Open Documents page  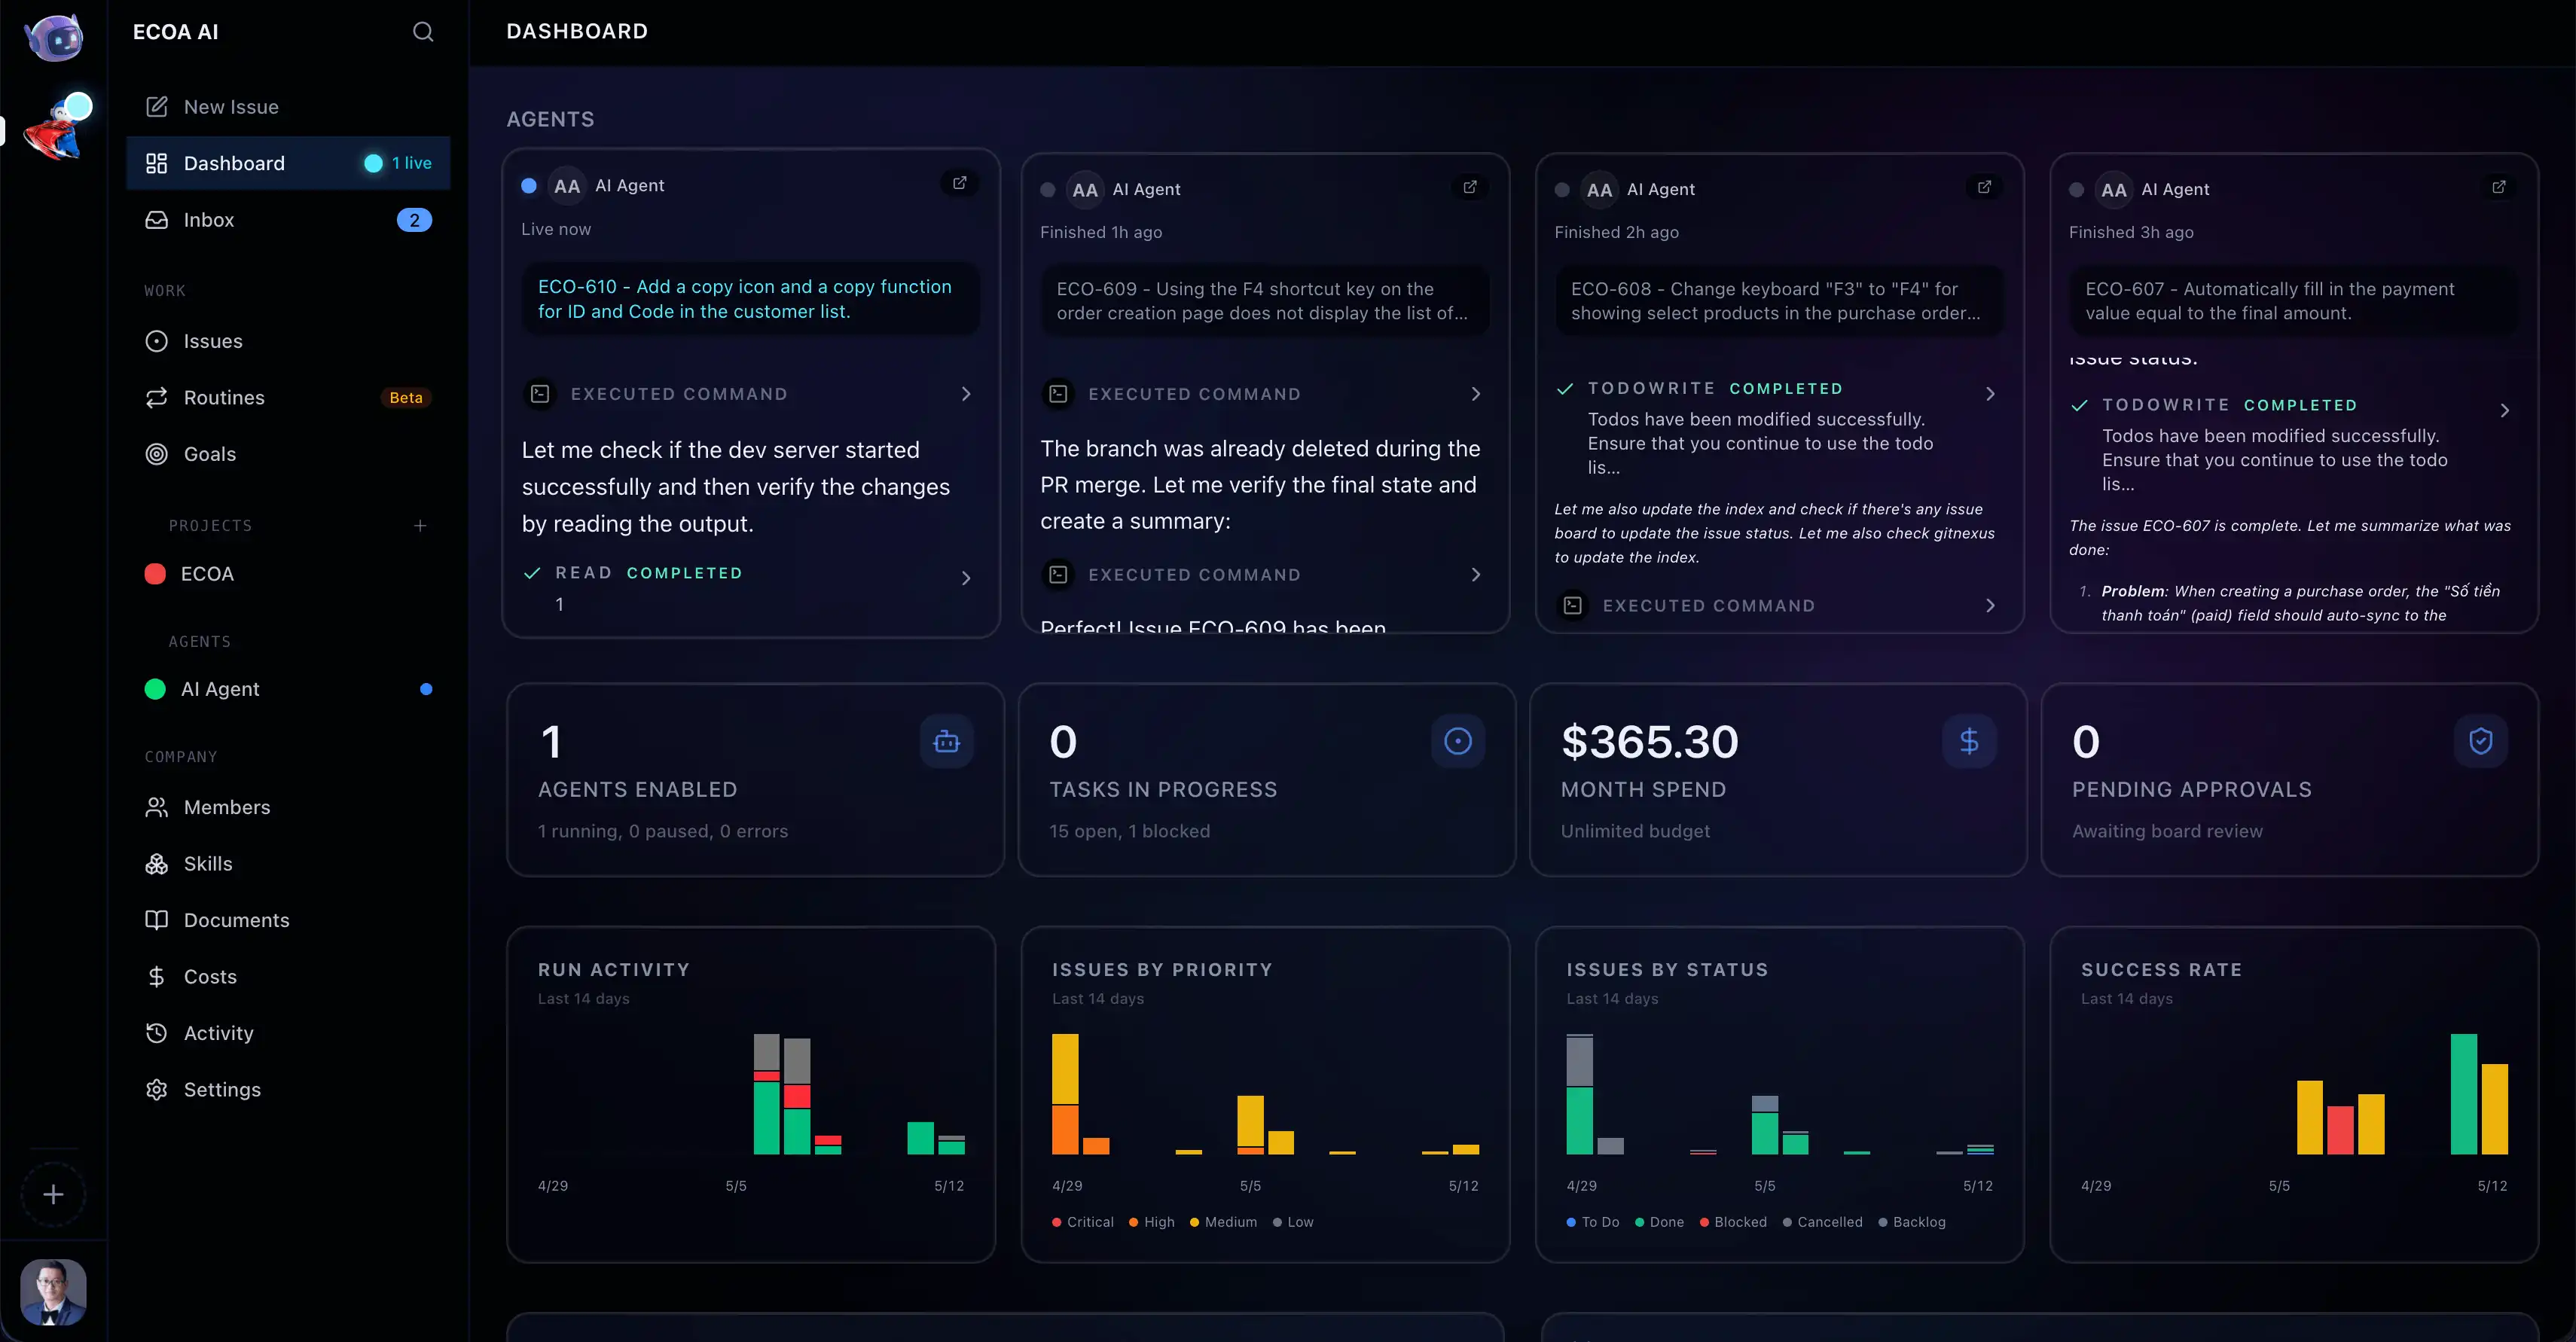point(288,920)
